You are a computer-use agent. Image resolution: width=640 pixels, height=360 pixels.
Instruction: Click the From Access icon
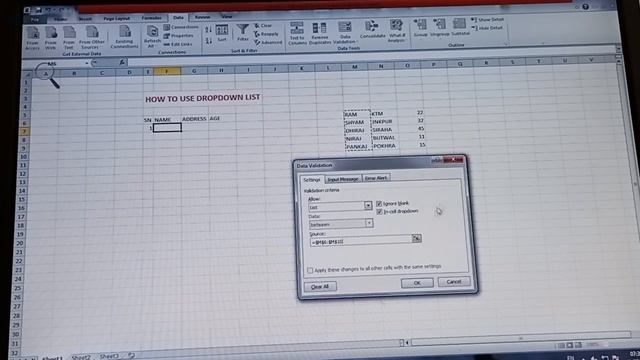pyautogui.click(x=33, y=38)
